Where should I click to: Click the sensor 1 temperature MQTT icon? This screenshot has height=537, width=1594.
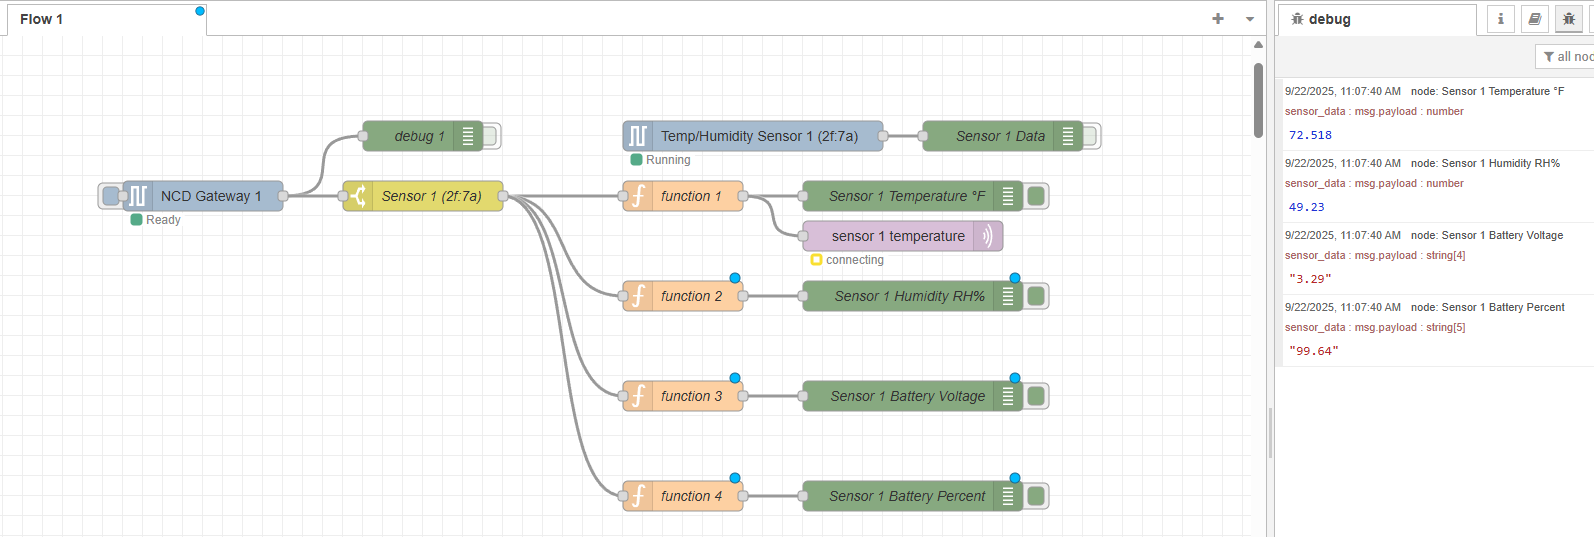[987, 236]
